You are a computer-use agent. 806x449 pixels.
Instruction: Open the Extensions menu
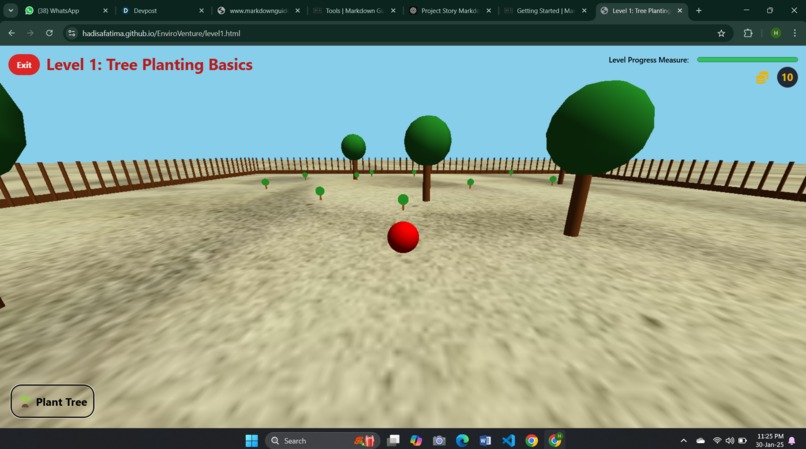click(748, 33)
